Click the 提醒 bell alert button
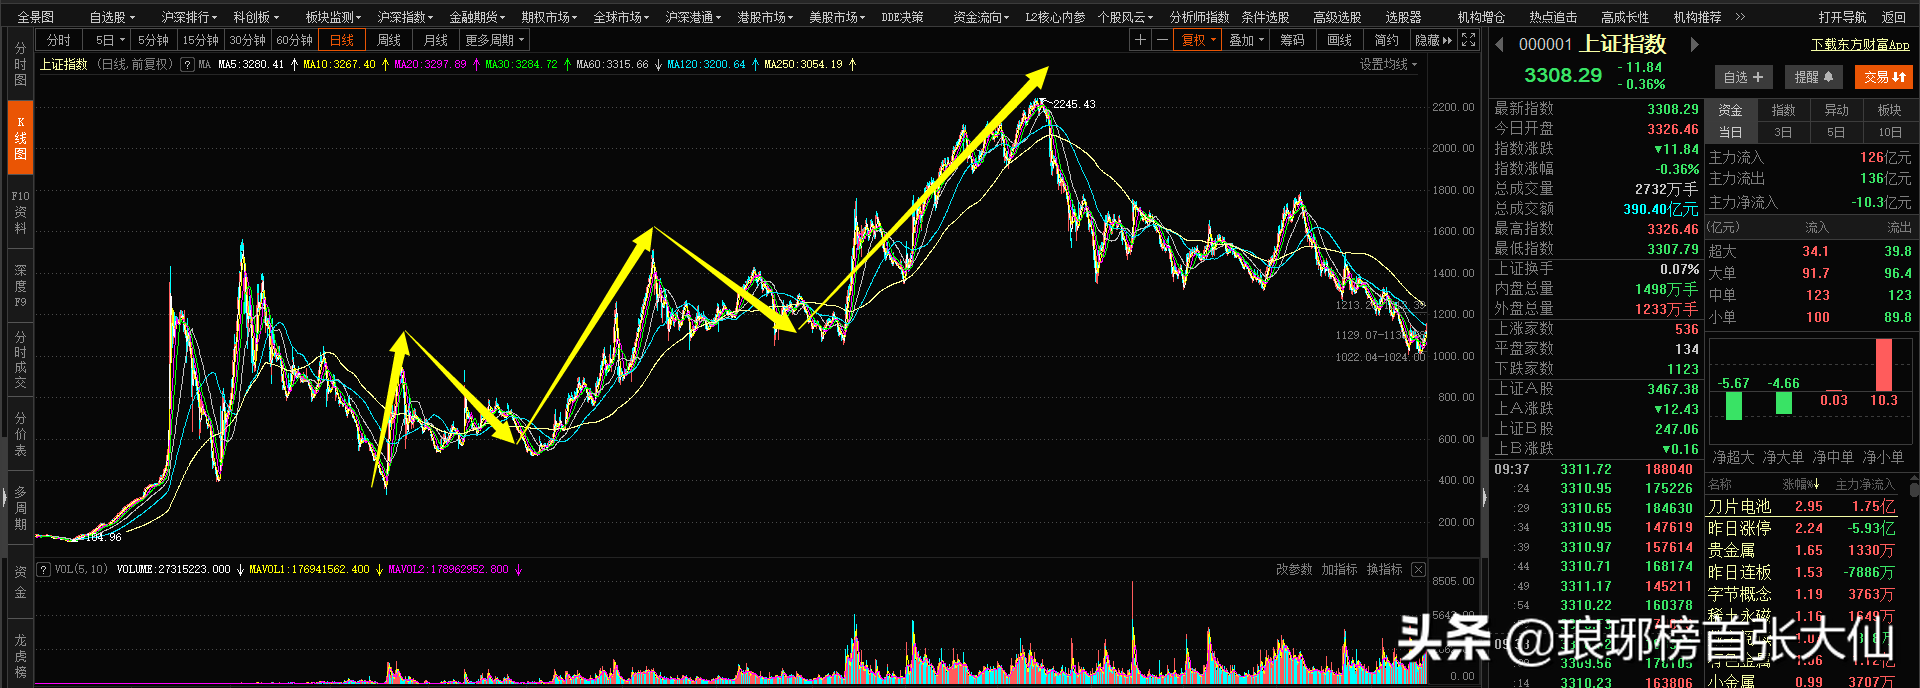 (x=1813, y=77)
